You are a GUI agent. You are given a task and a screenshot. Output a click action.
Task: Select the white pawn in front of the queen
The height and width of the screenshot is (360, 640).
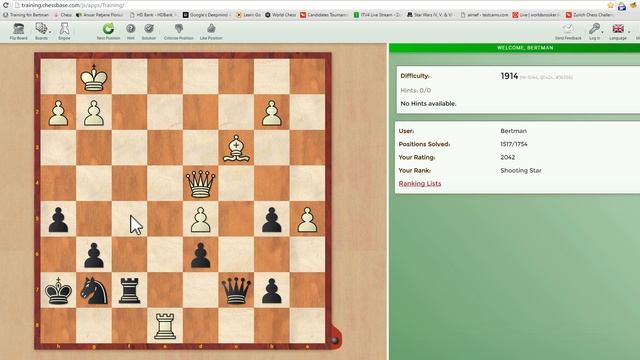[200, 219]
